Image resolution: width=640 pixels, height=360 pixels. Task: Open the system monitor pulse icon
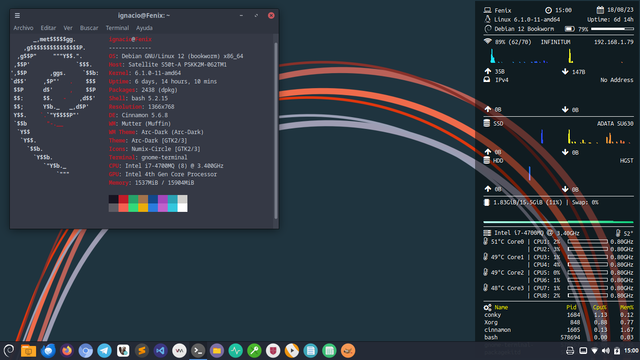point(236,351)
